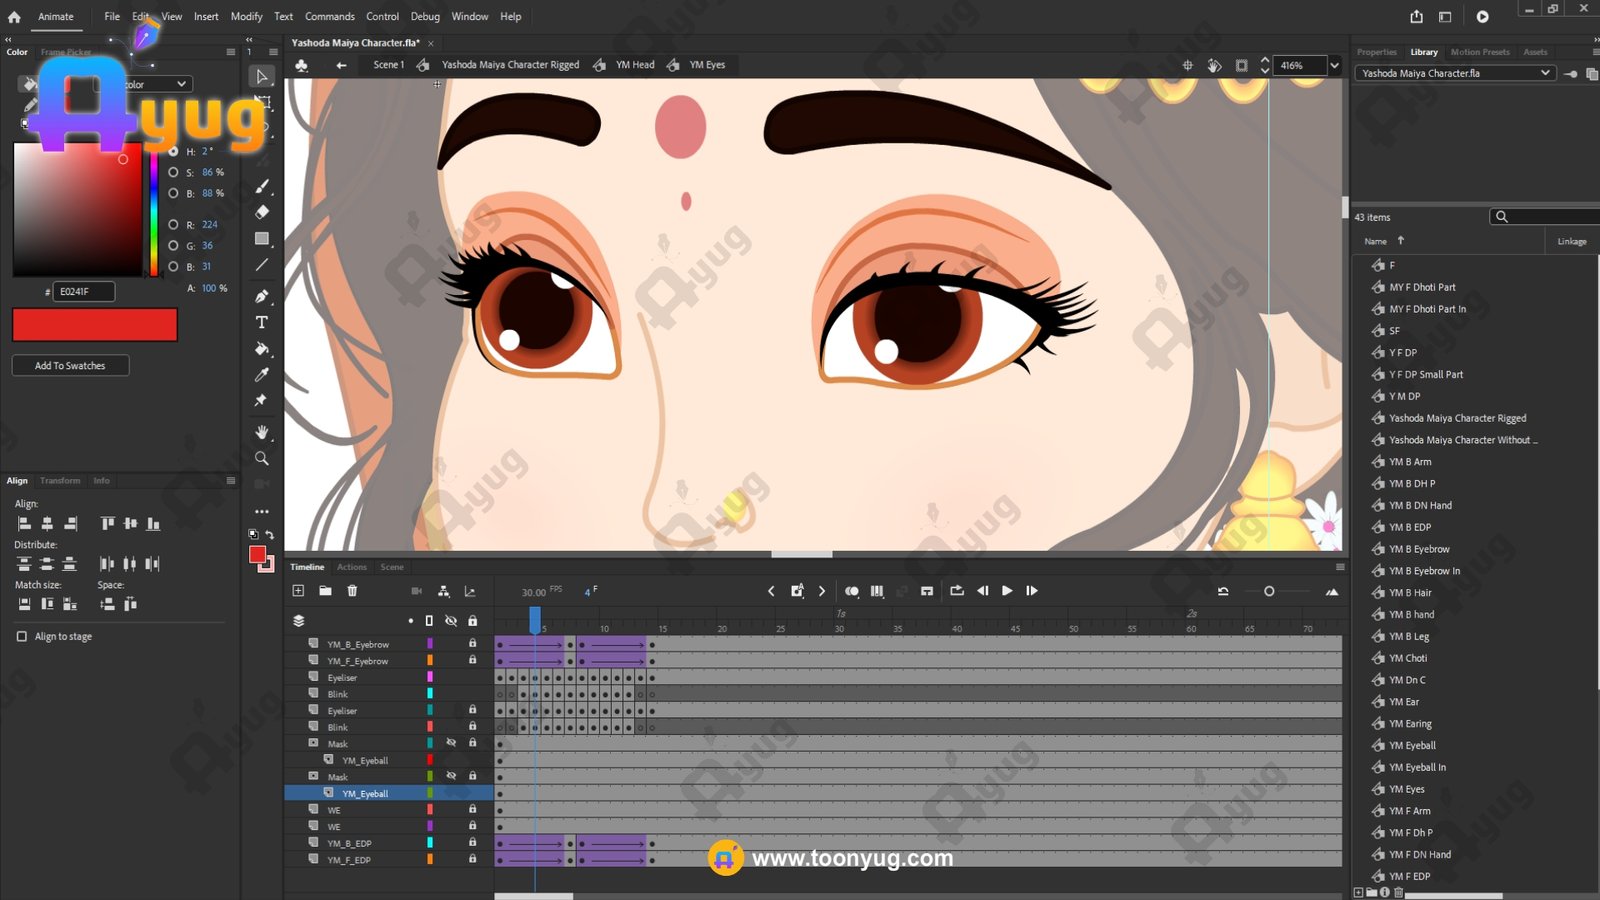Enable the Align to stage checkbox
Image resolution: width=1600 pixels, height=900 pixels.
click(22, 636)
